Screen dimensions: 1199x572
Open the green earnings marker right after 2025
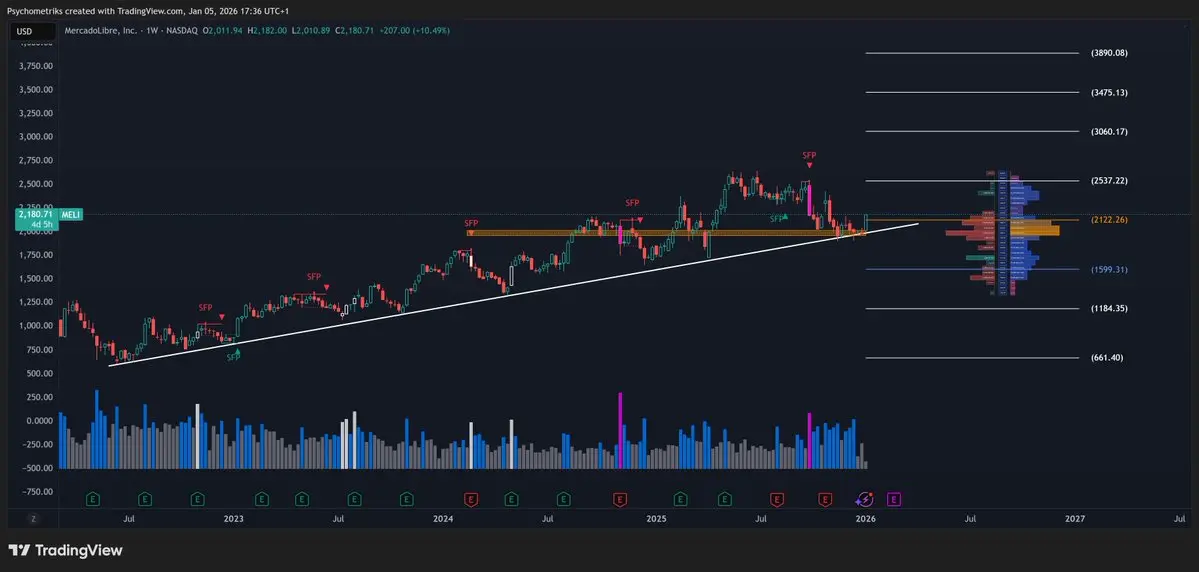pyautogui.click(x=680, y=499)
